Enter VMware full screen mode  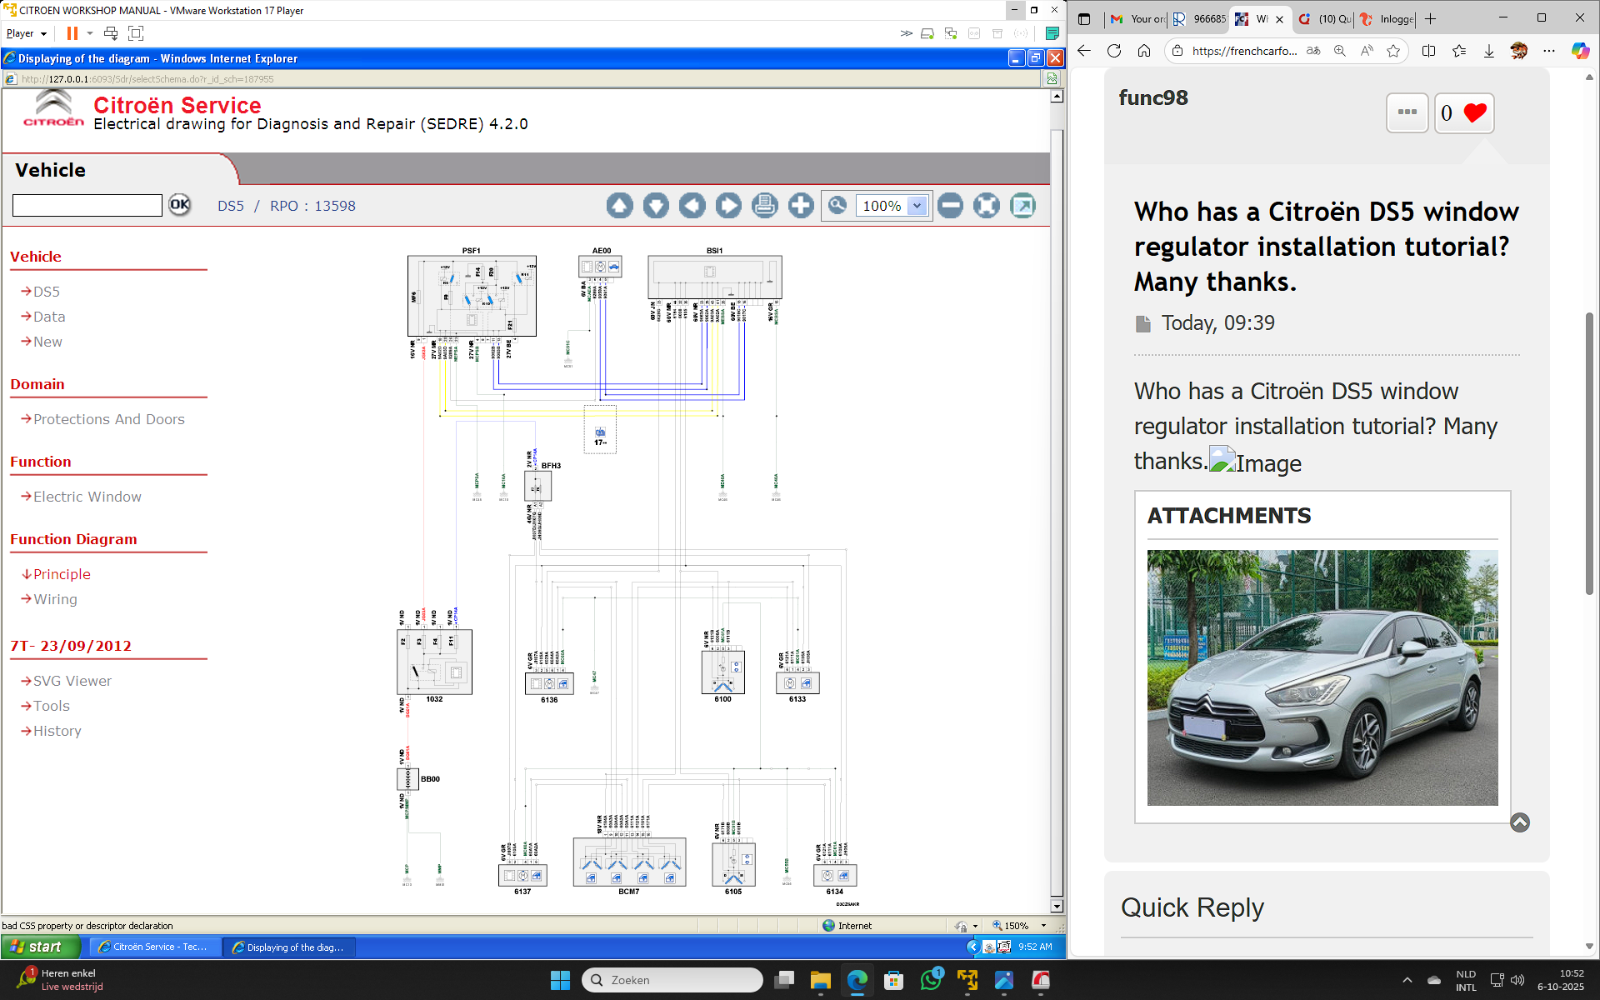[x=136, y=33]
